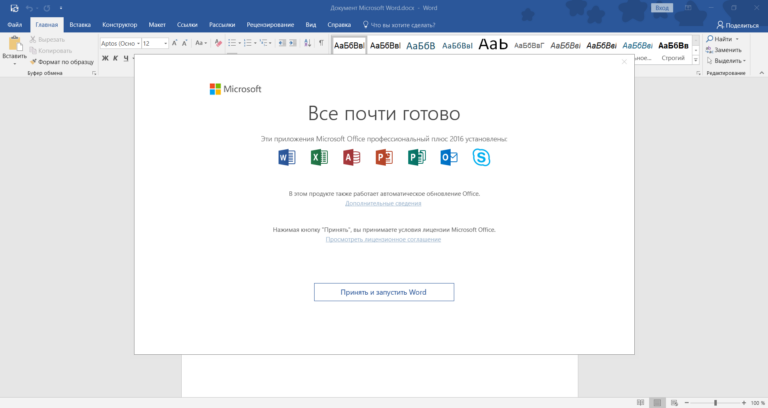Click Найти search button

coord(719,39)
